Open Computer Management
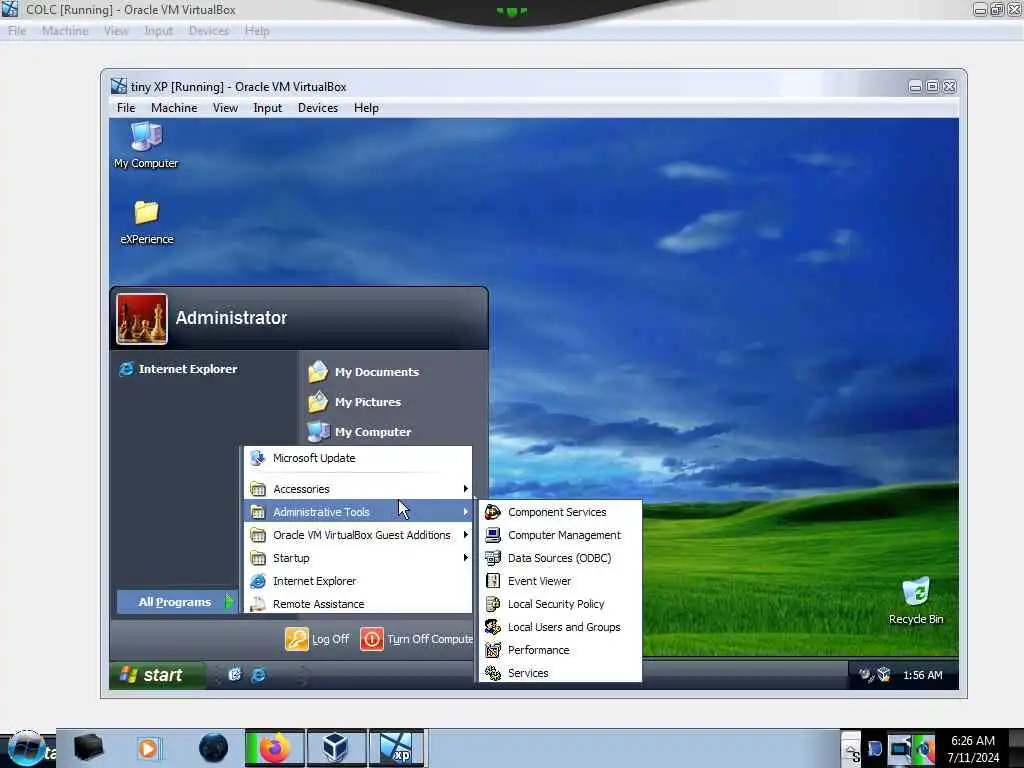This screenshot has width=1024, height=768. tap(560, 535)
